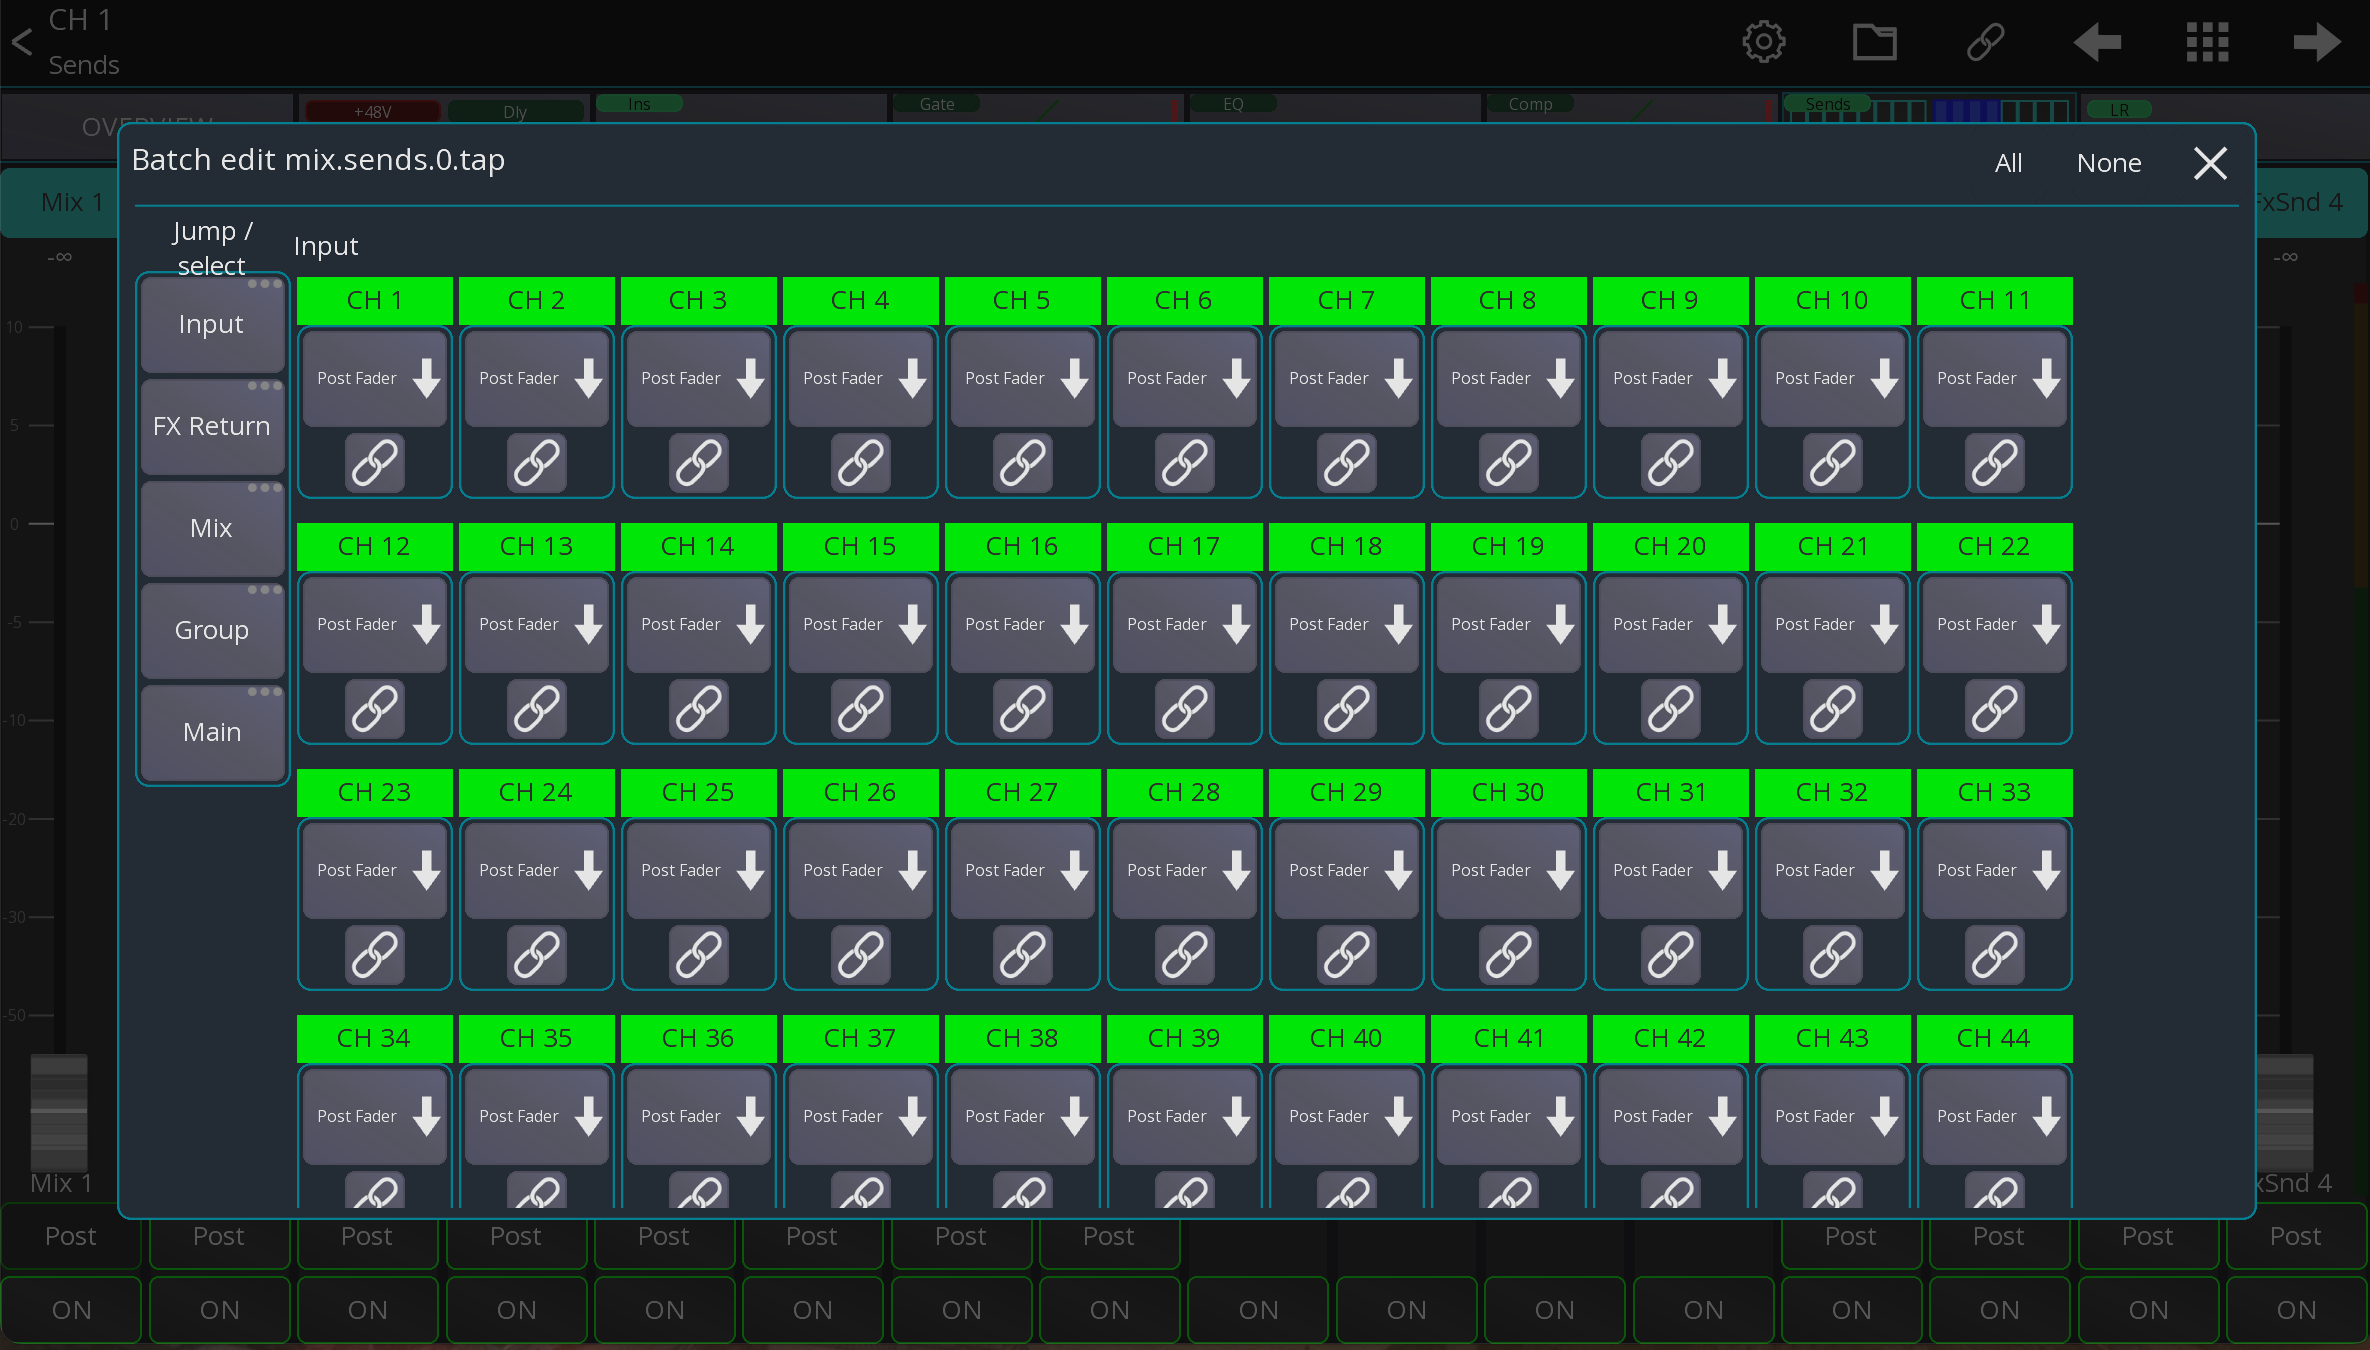This screenshot has width=2370, height=1350.
Task: Toggle link icon under CH 1
Action: (x=375, y=463)
